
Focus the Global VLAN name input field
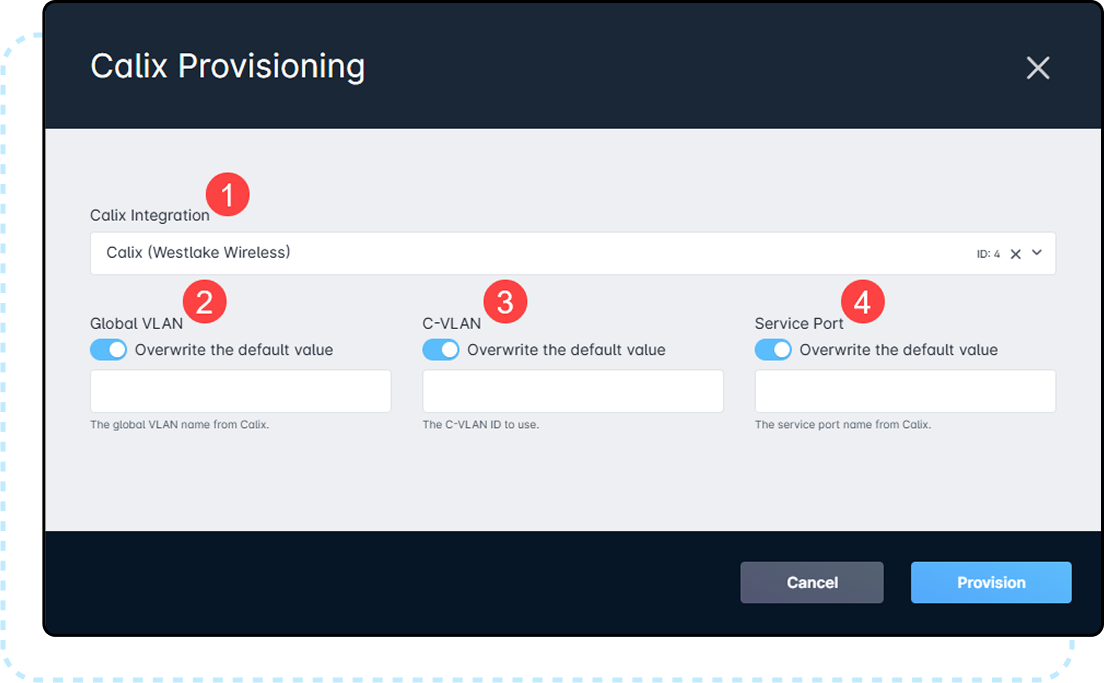[241, 391]
